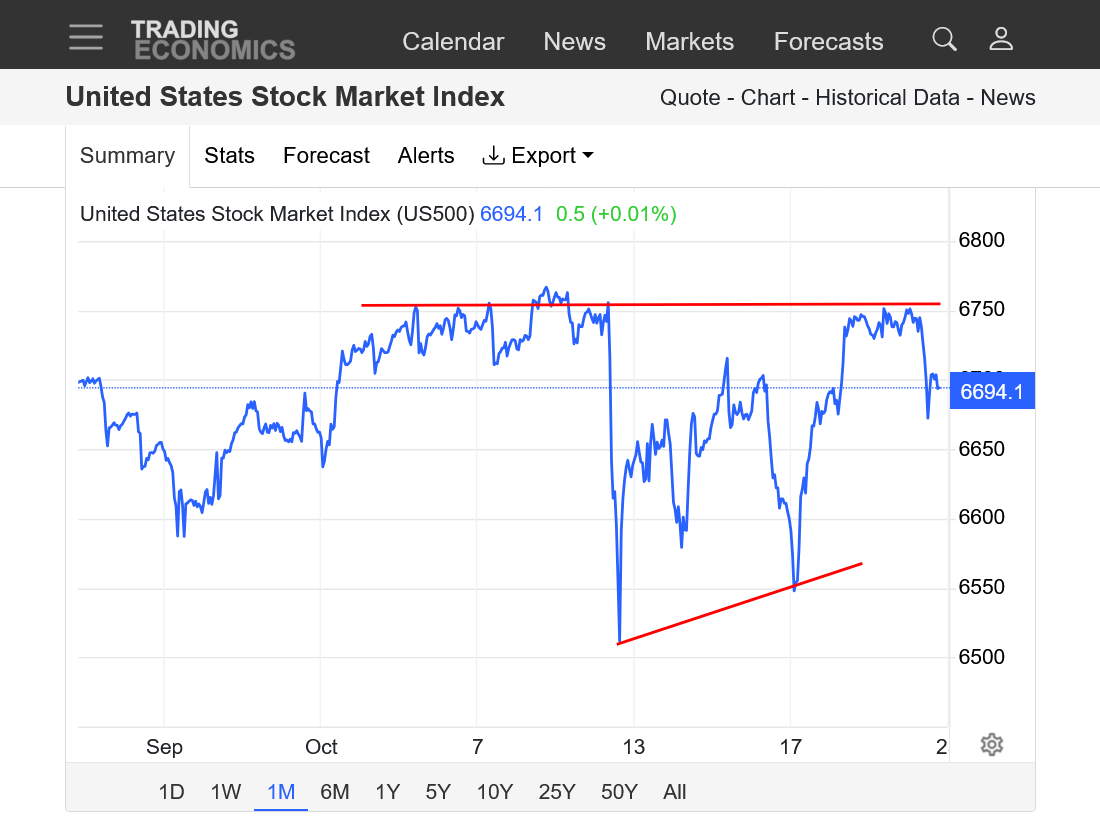
Task: Go to Calendar in top navigation
Action: 453,41
